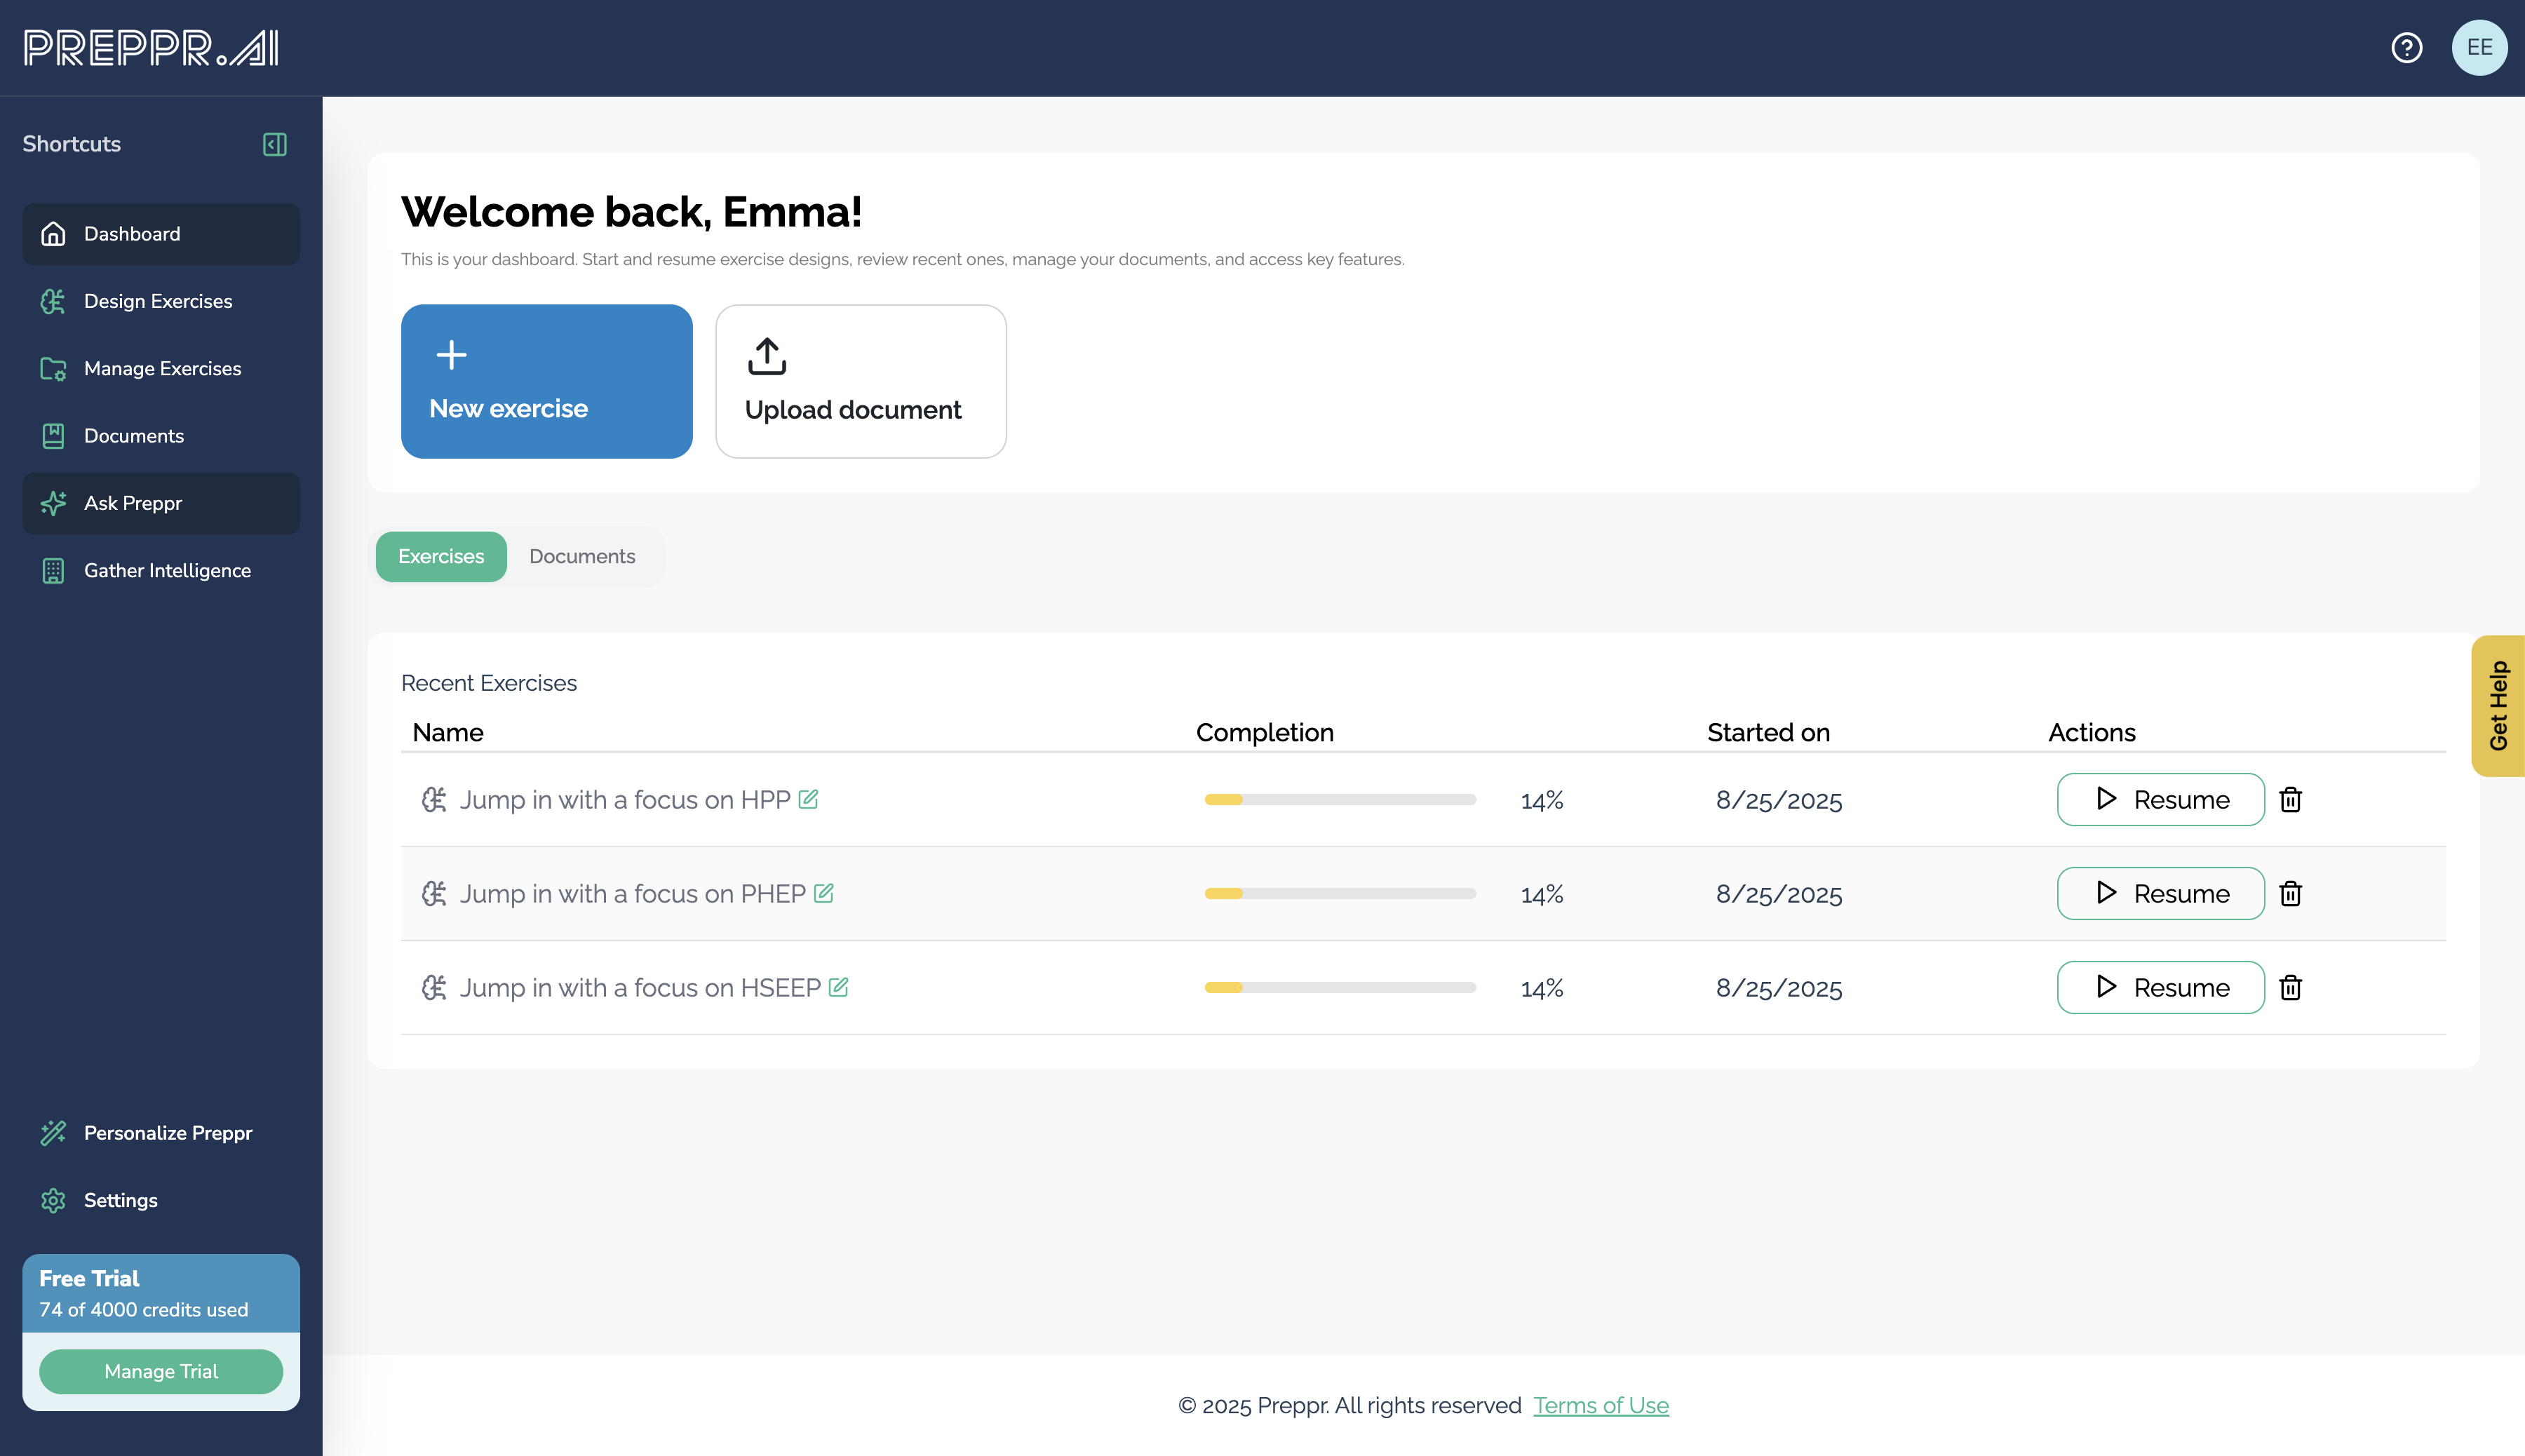
Task: Open the help question mark icon
Action: tap(2406, 48)
